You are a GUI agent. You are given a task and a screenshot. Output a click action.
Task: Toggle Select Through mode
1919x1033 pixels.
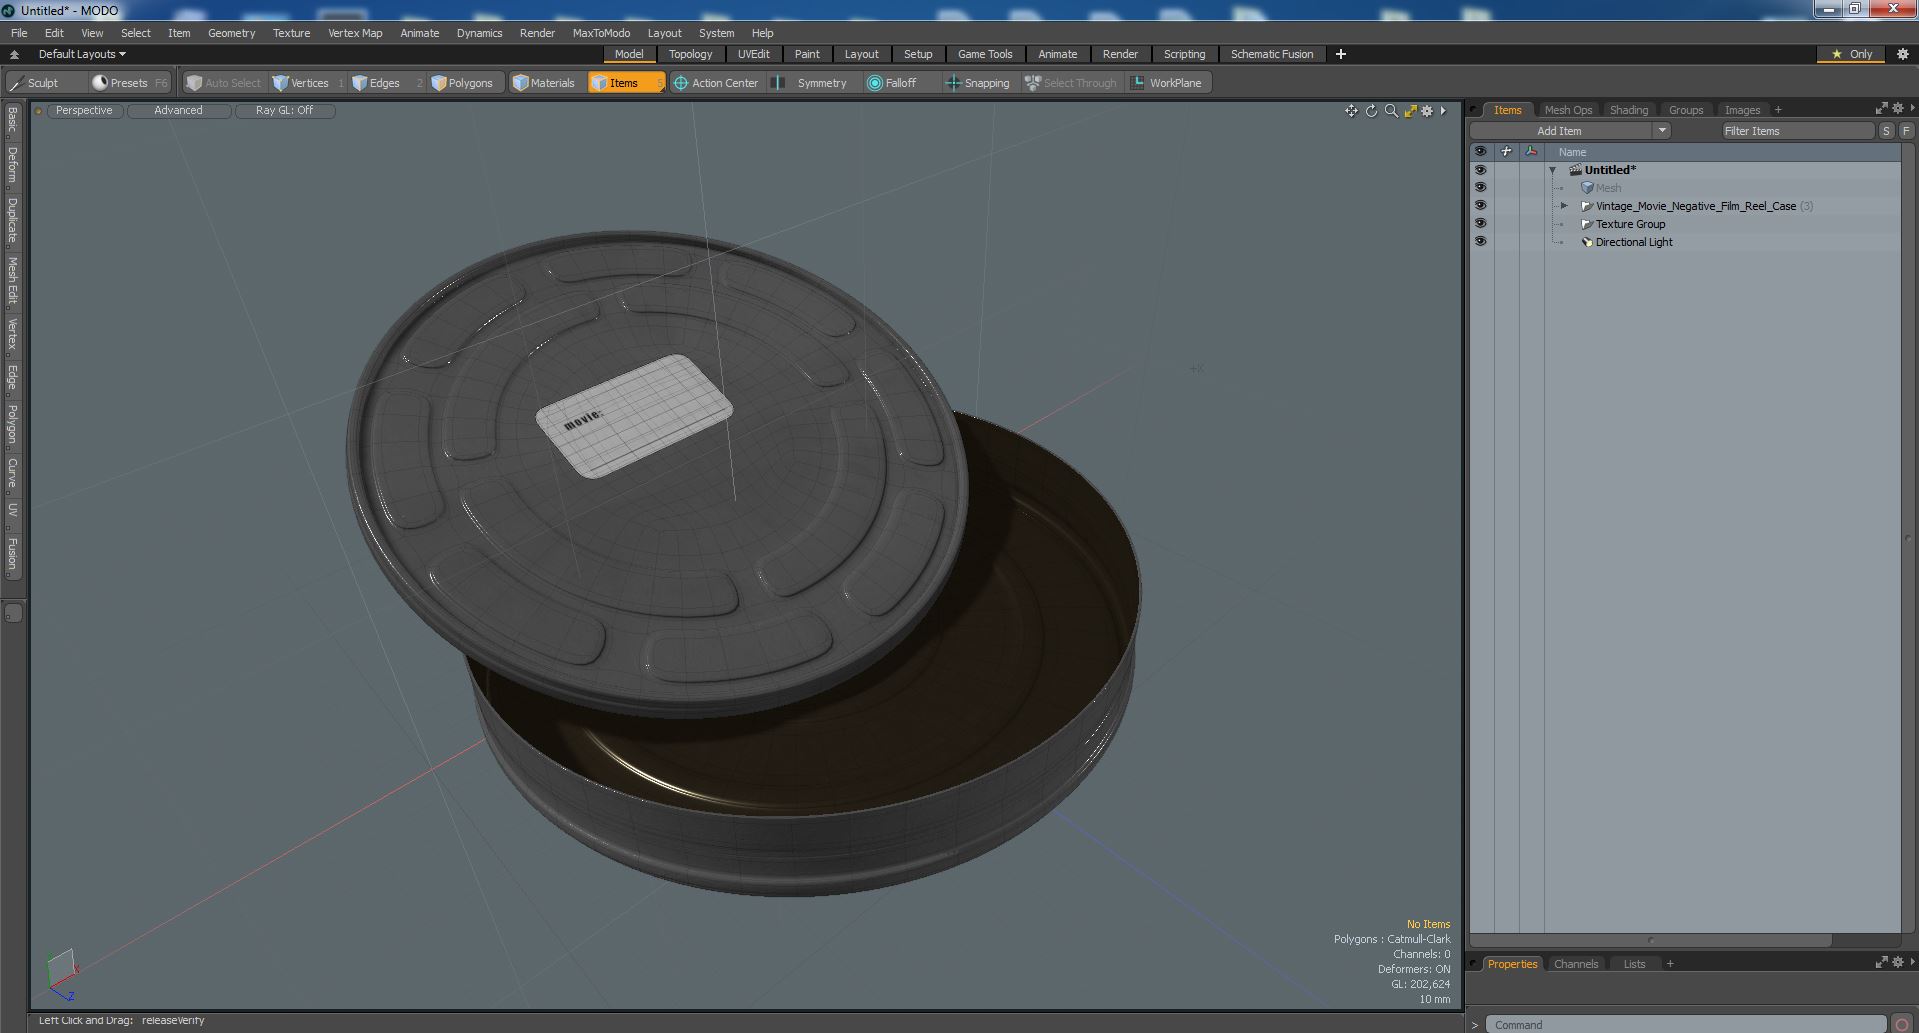pyautogui.click(x=1071, y=83)
